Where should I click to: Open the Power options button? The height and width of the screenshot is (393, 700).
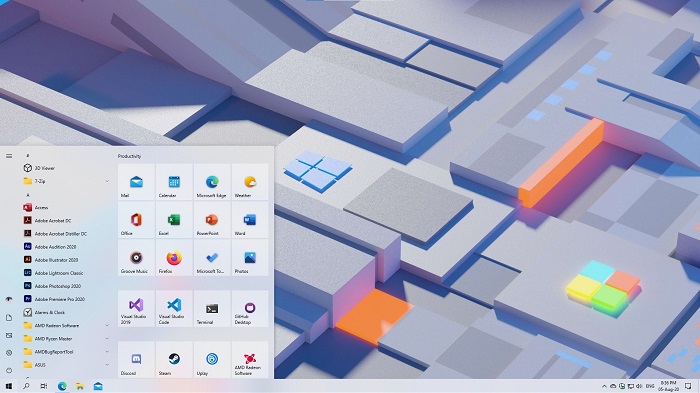tap(9, 370)
